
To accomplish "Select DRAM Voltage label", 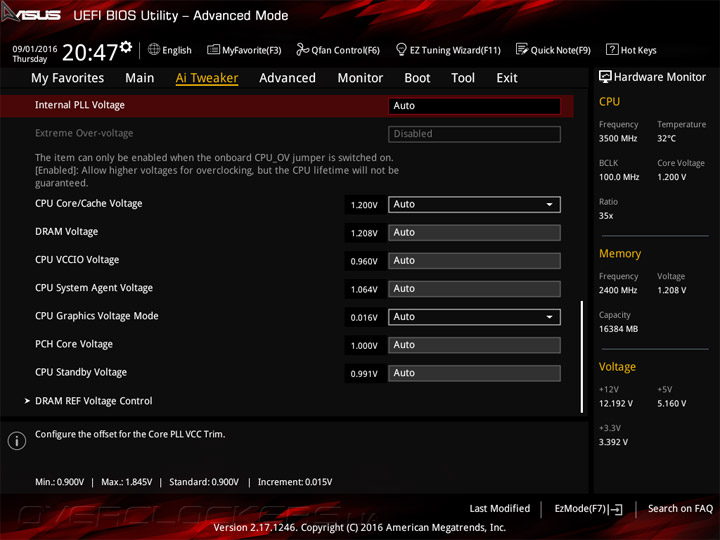I will (67, 231).
